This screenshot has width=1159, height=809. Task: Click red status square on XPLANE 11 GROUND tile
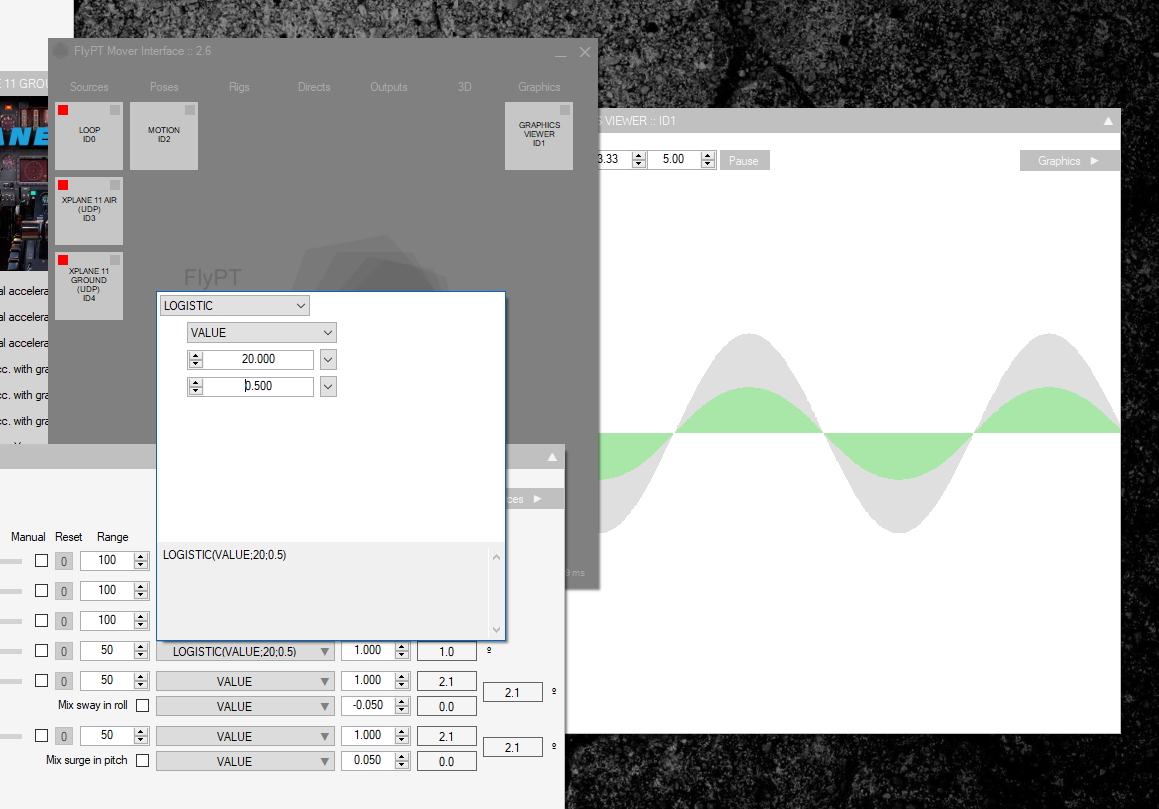(x=63, y=260)
